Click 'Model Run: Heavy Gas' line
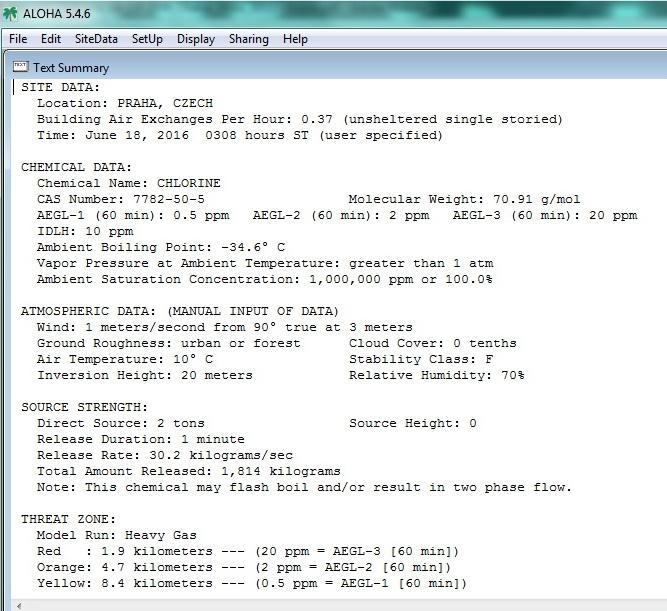The height and width of the screenshot is (611, 667). tap(117, 535)
